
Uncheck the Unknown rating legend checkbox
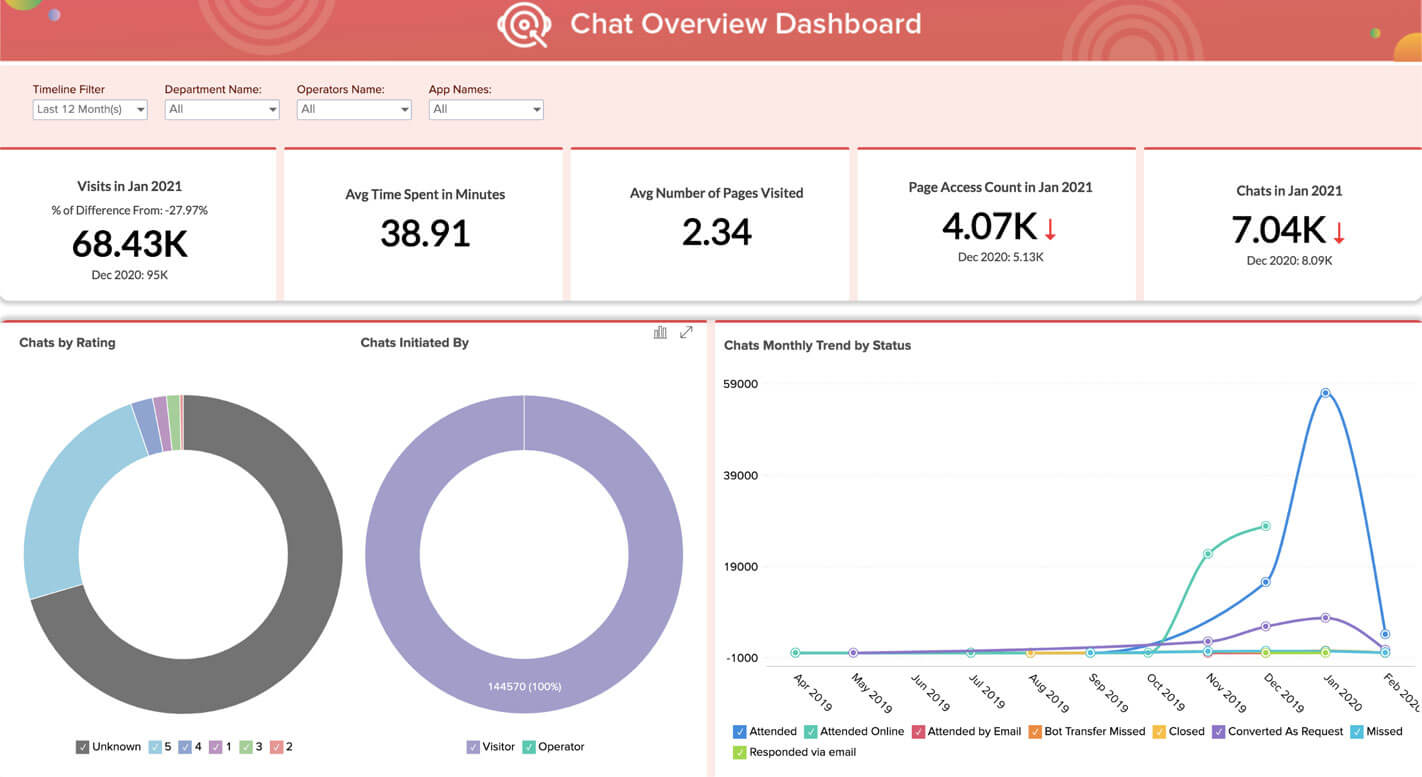[82, 747]
